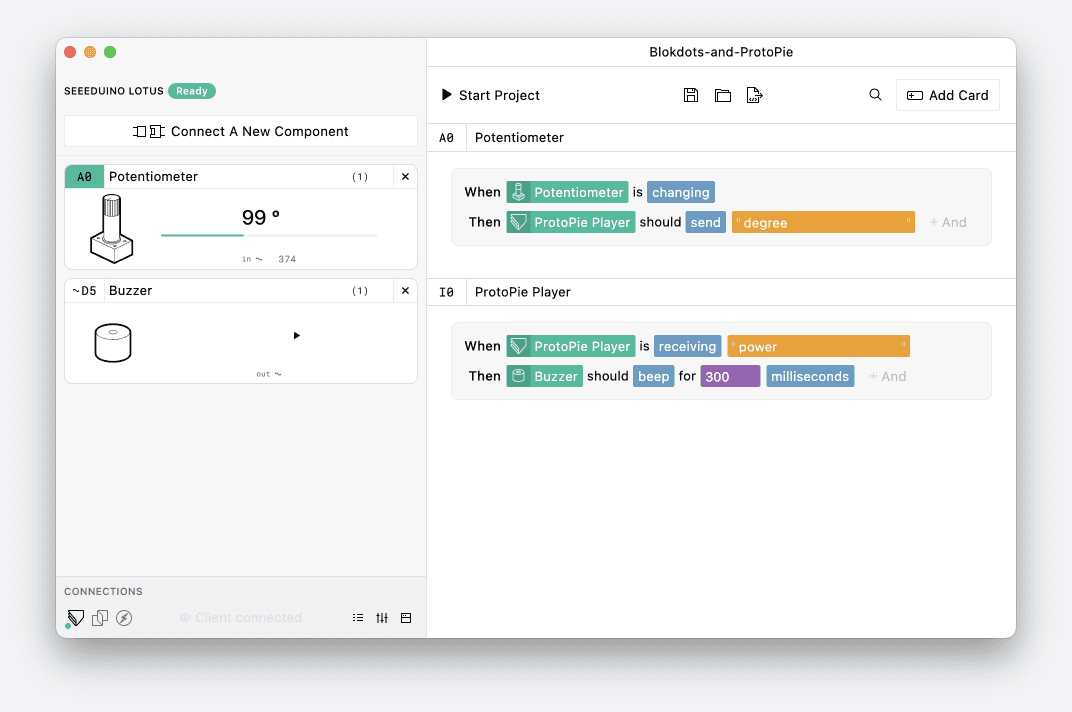Open search with magnifier icon
Screen dimensions: 1072x712
pyautogui.click(x=875, y=95)
